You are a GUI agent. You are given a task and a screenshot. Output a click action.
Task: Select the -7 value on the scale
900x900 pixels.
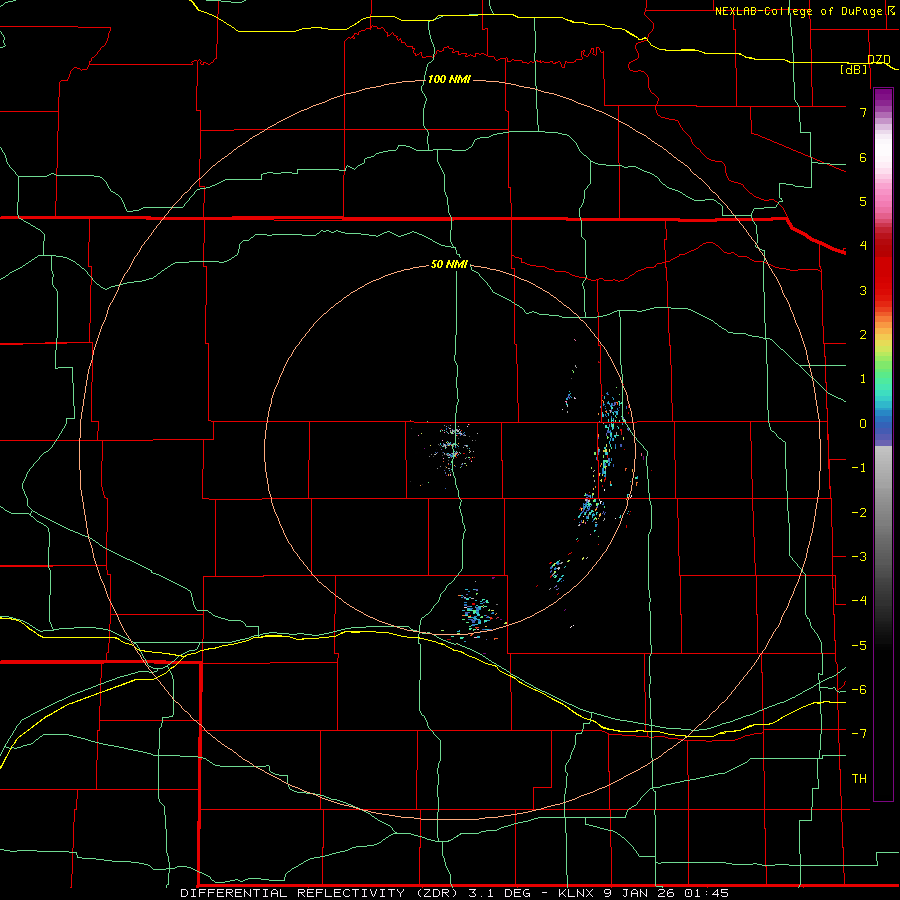859,734
